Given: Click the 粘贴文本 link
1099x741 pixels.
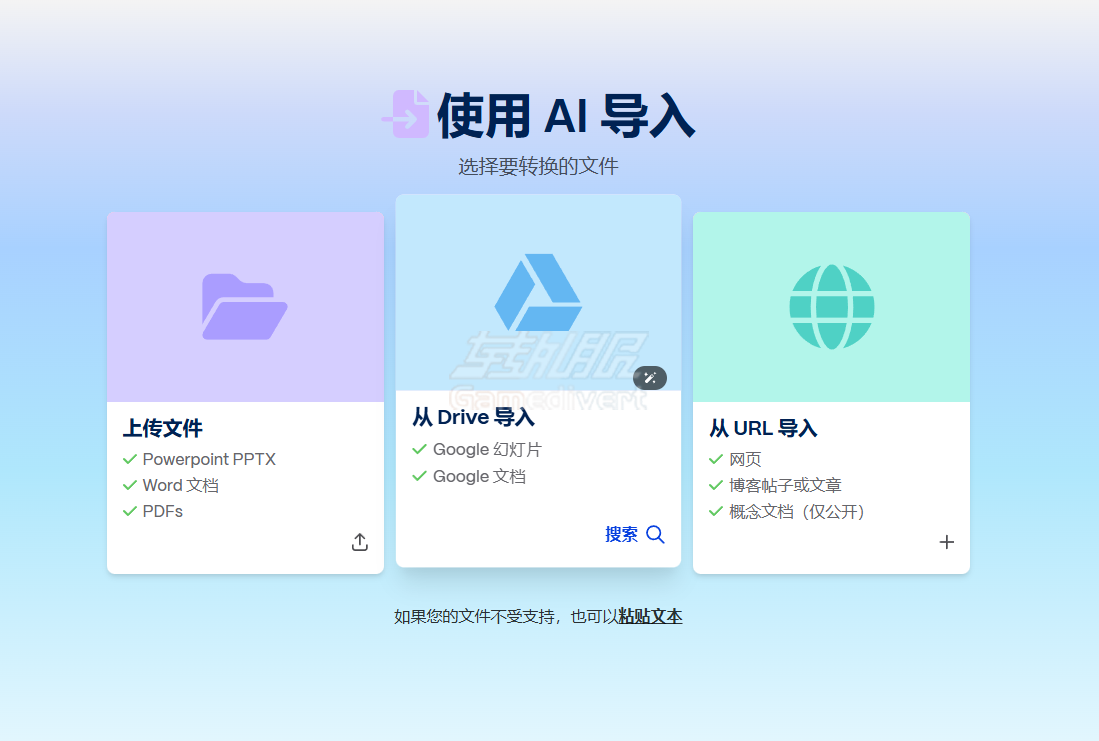Looking at the screenshot, I should (x=649, y=616).
